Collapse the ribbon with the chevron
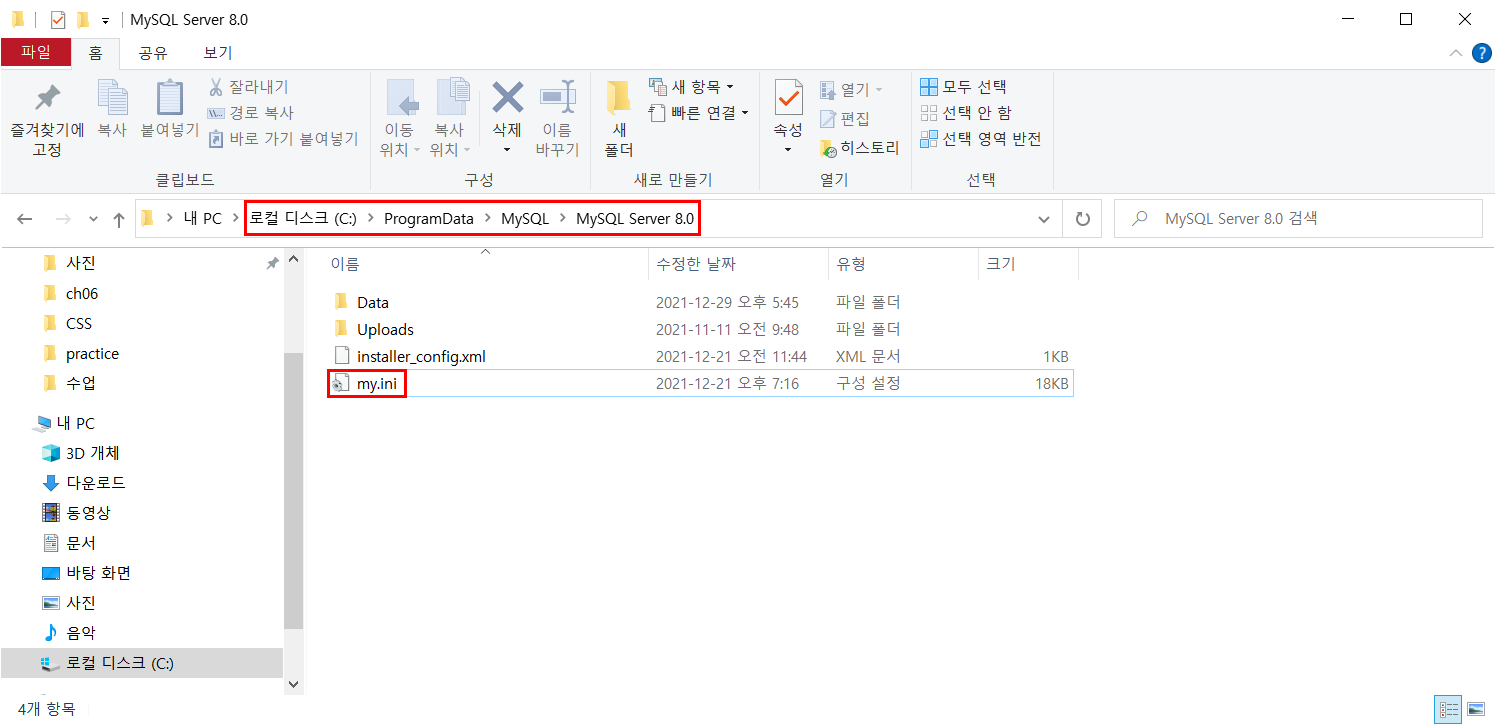The image size is (1496, 725). [x=1455, y=53]
